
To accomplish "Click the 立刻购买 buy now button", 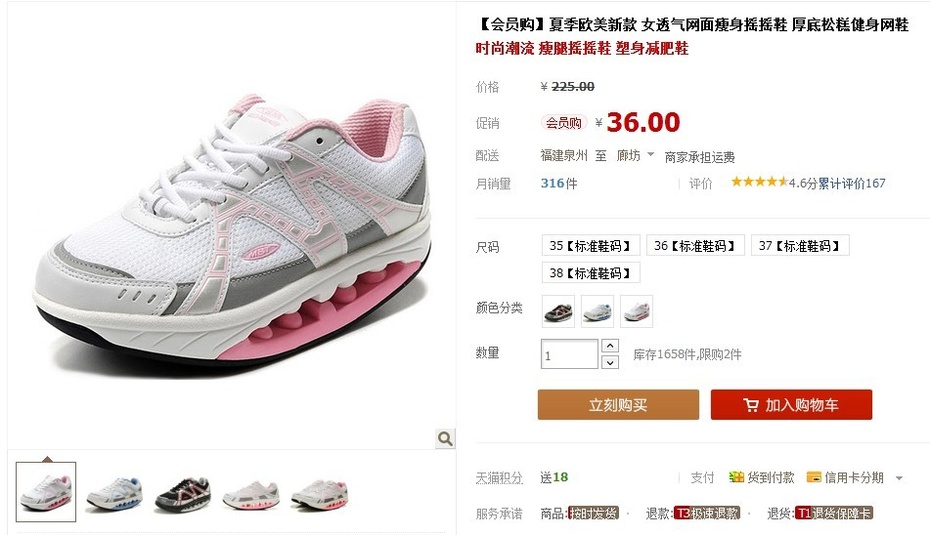I will (x=618, y=405).
